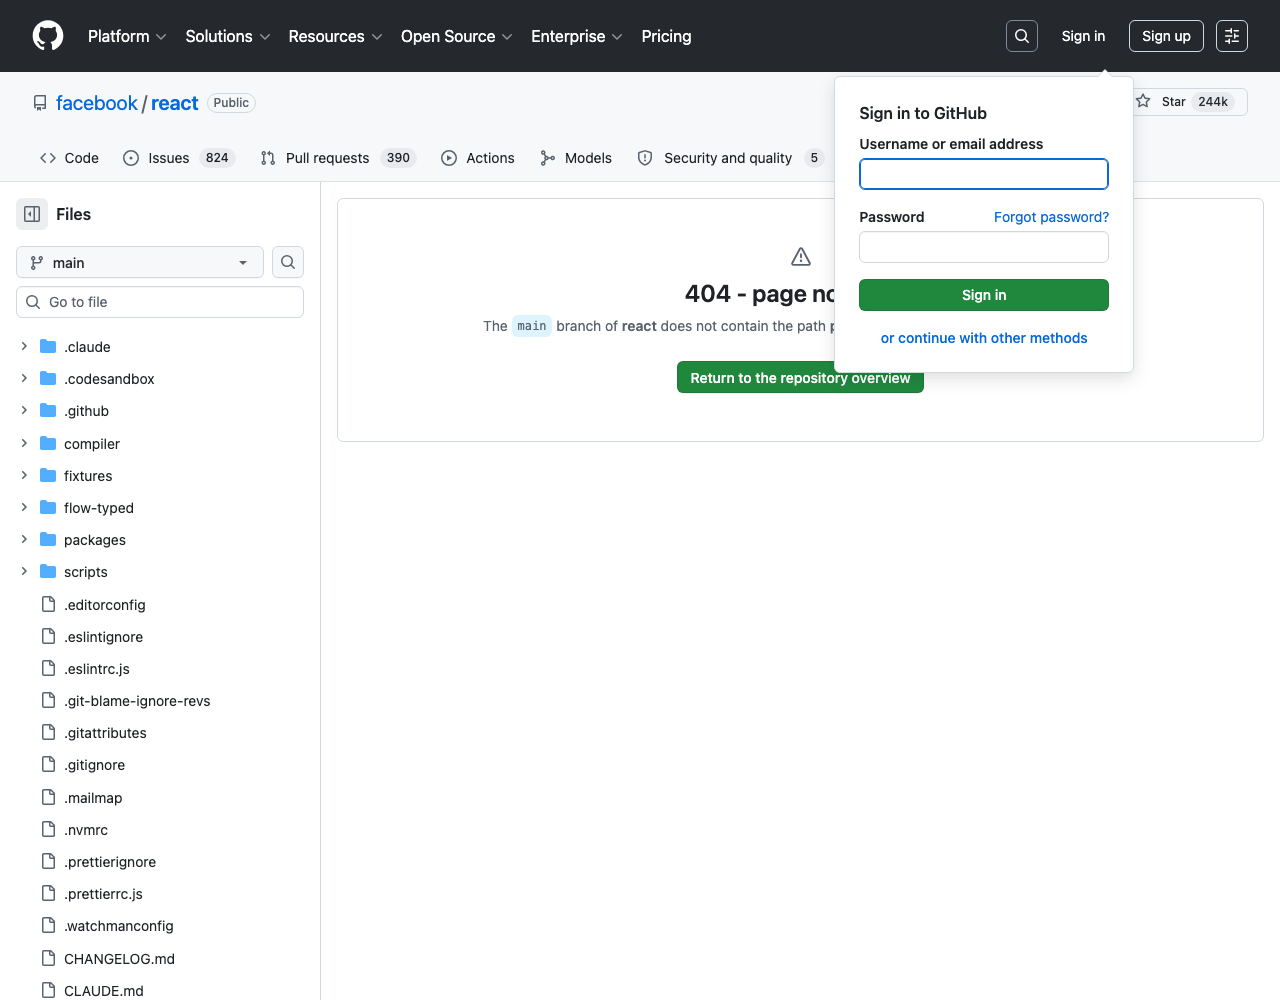Expand the flow-typed folder chevron
Image resolution: width=1280 pixels, height=1000 pixels.
(x=24, y=507)
